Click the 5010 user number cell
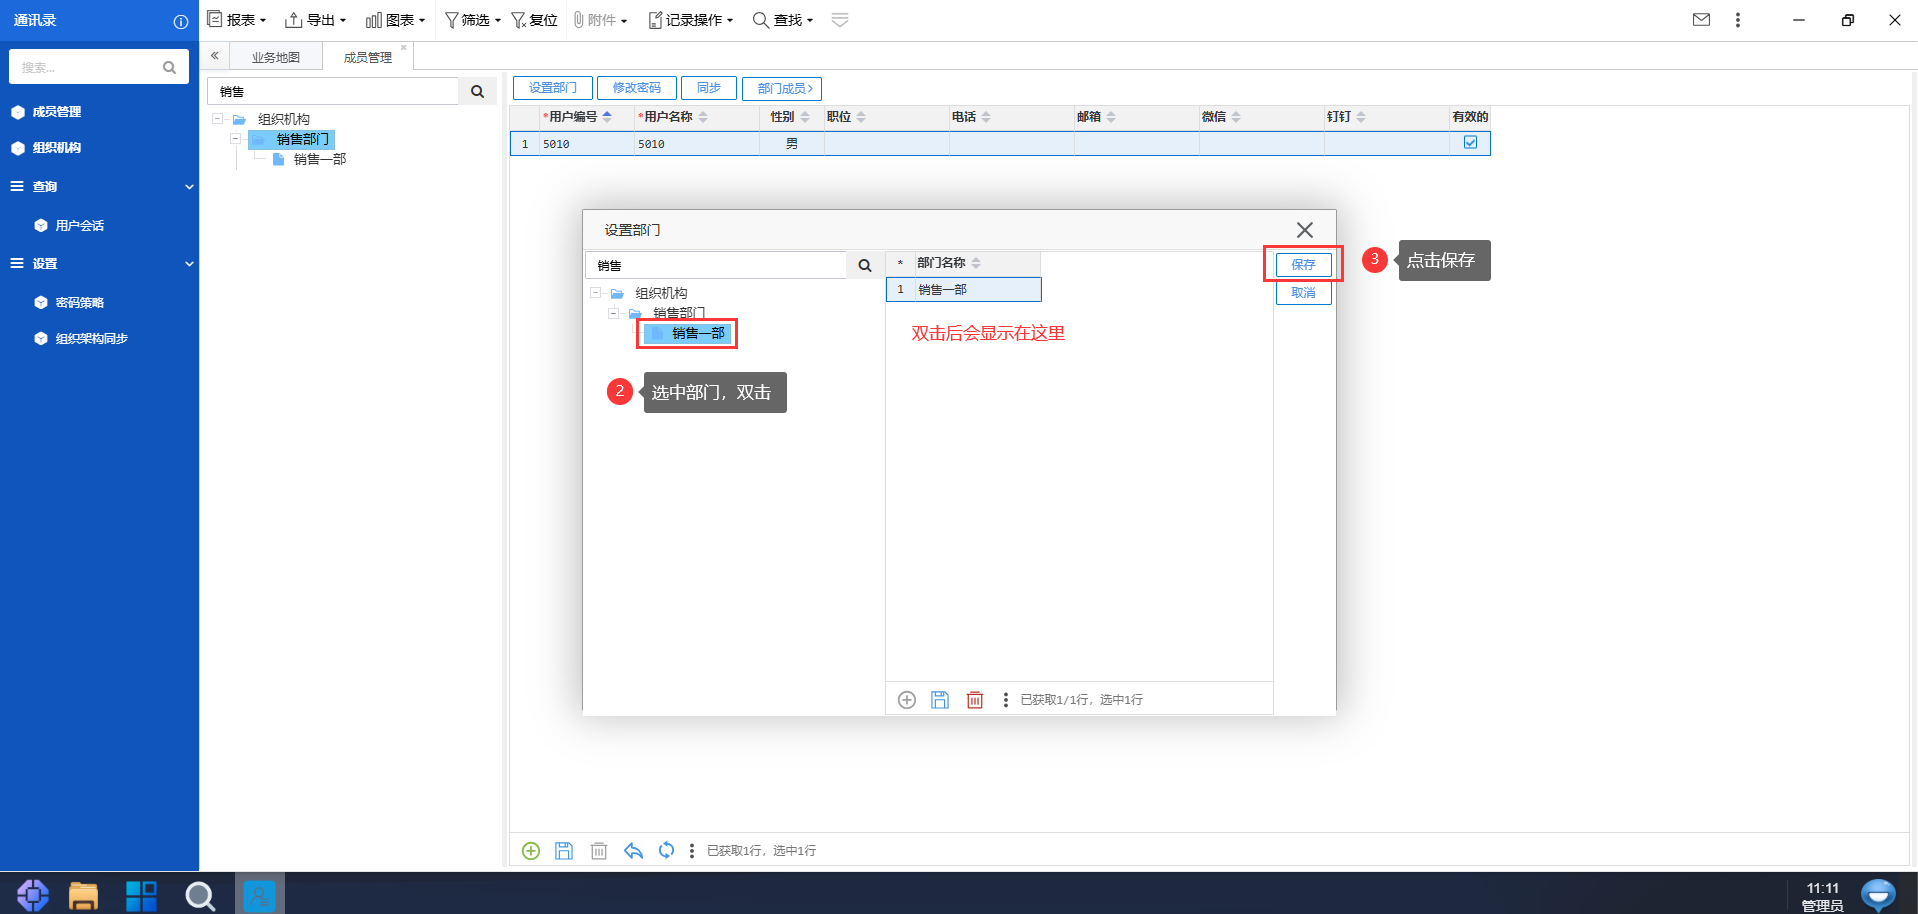 [587, 144]
